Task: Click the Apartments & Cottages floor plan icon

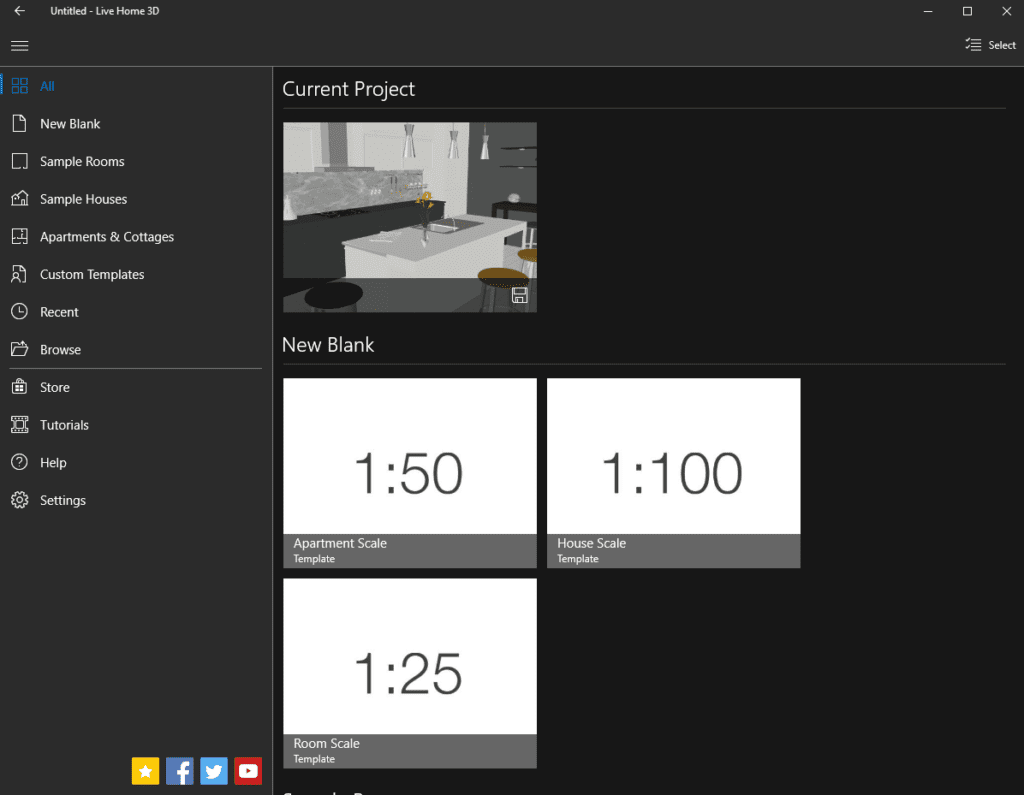Action: point(20,236)
